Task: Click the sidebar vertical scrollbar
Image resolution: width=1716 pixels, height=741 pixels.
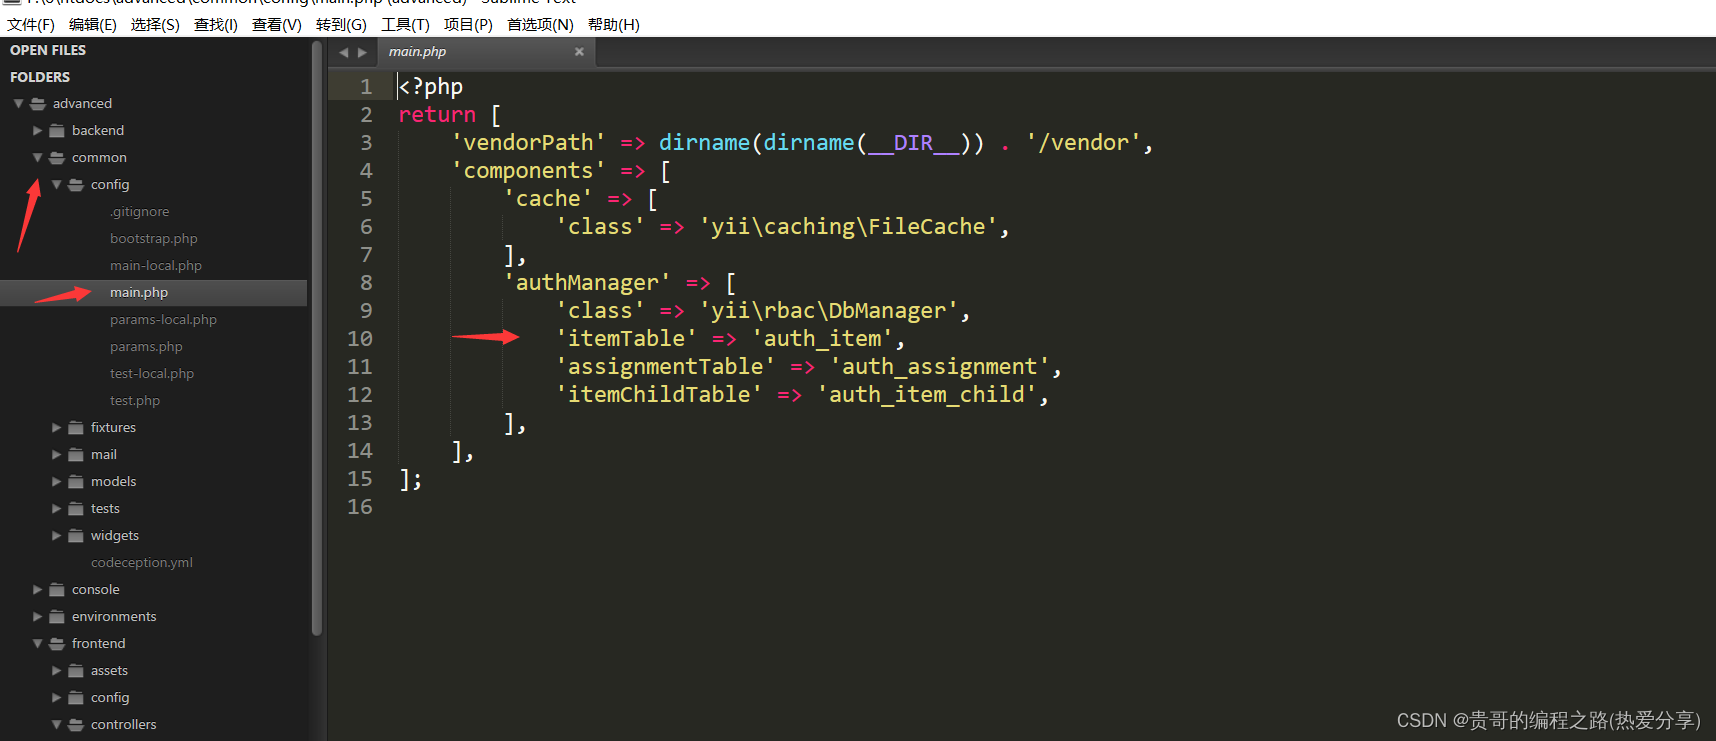Action: [x=317, y=338]
